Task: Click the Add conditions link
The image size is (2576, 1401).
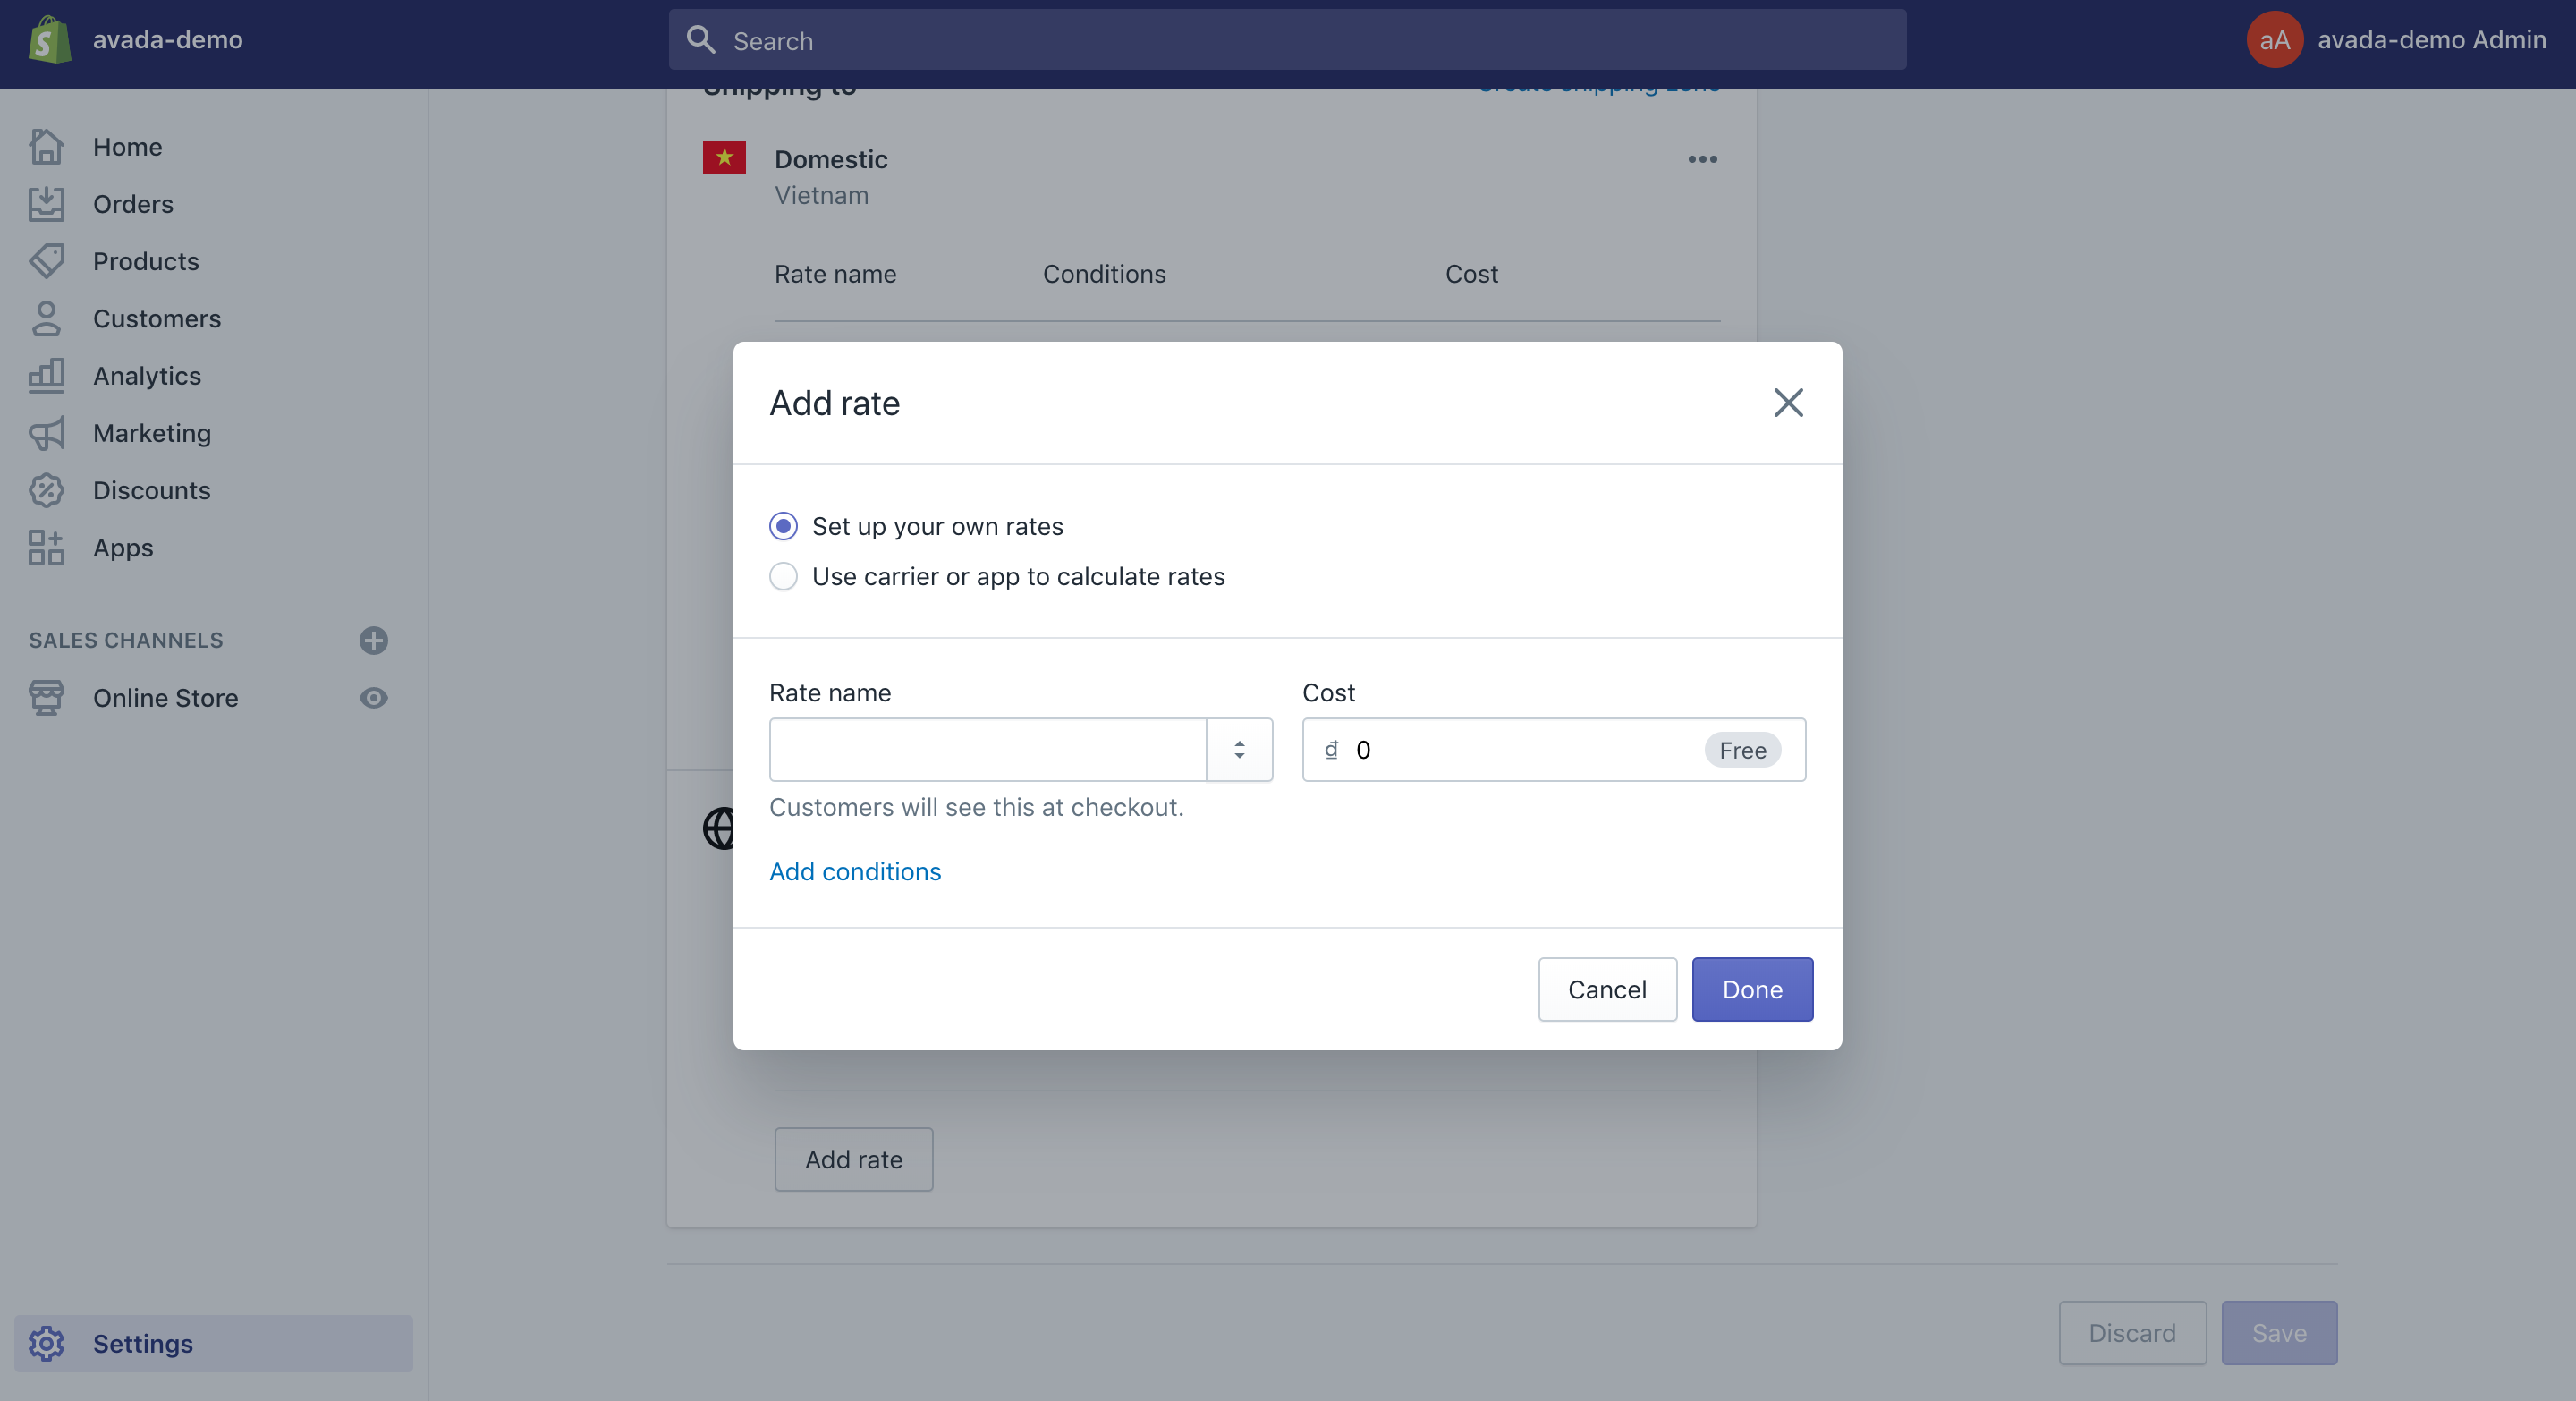Action: point(855,871)
